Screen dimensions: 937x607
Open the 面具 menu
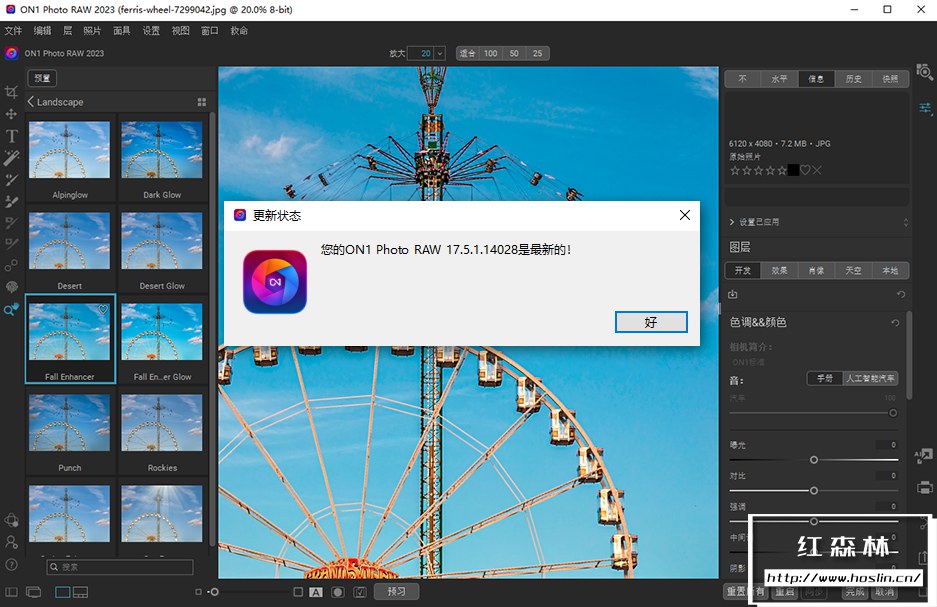click(x=121, y=30)
